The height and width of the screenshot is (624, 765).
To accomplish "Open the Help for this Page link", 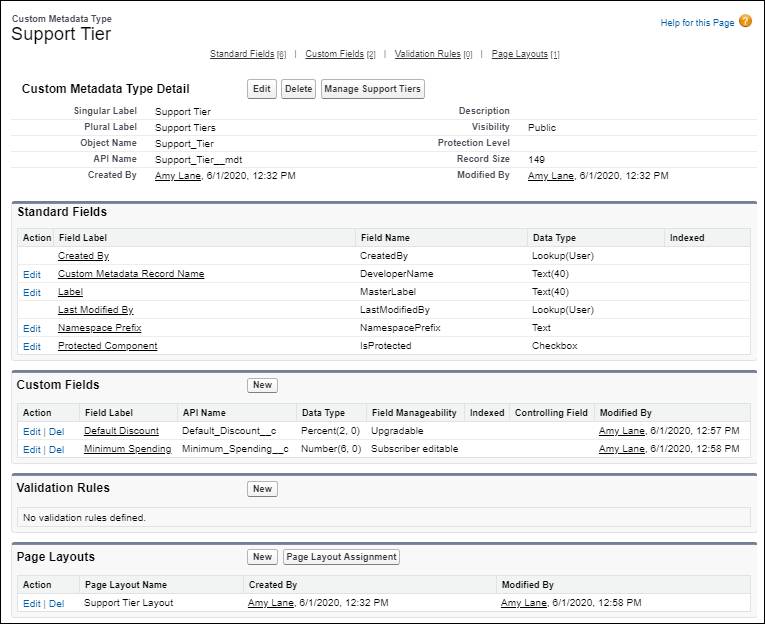I will point(697,22).
